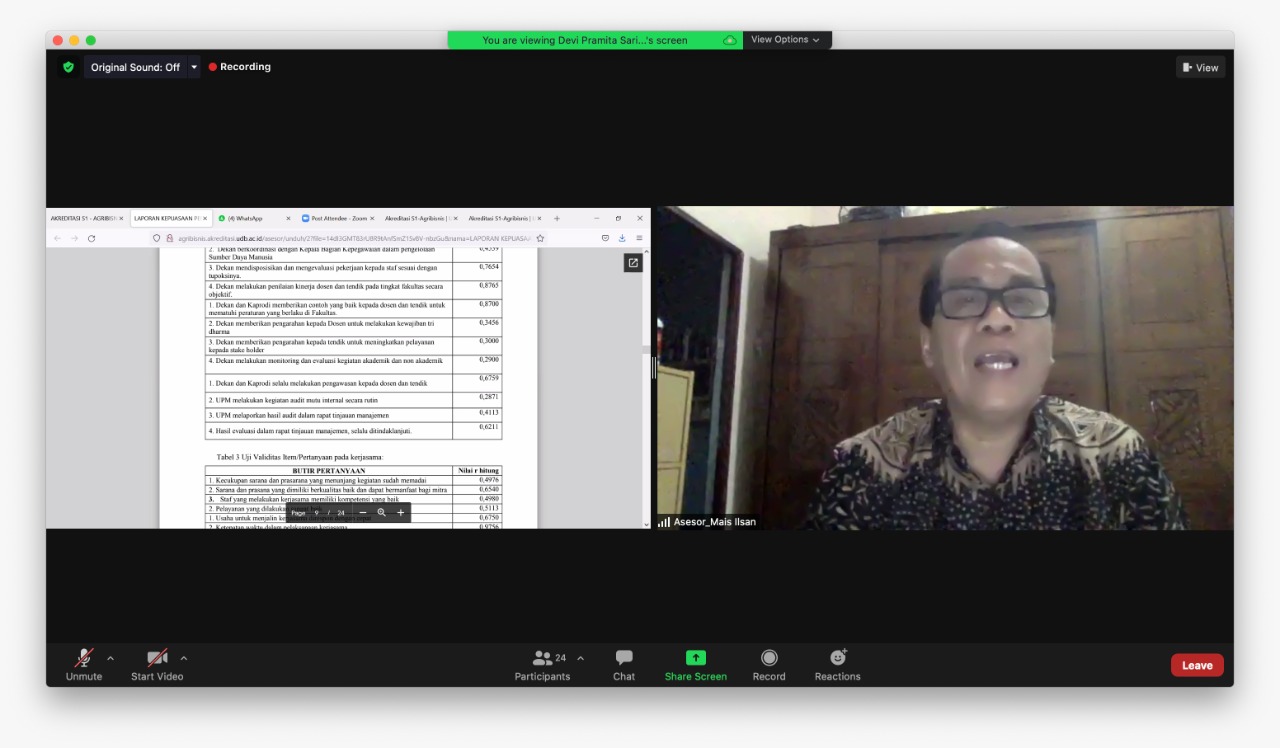
Task: Click the PDF magnifier zoom icon
Action: point(381,513)
